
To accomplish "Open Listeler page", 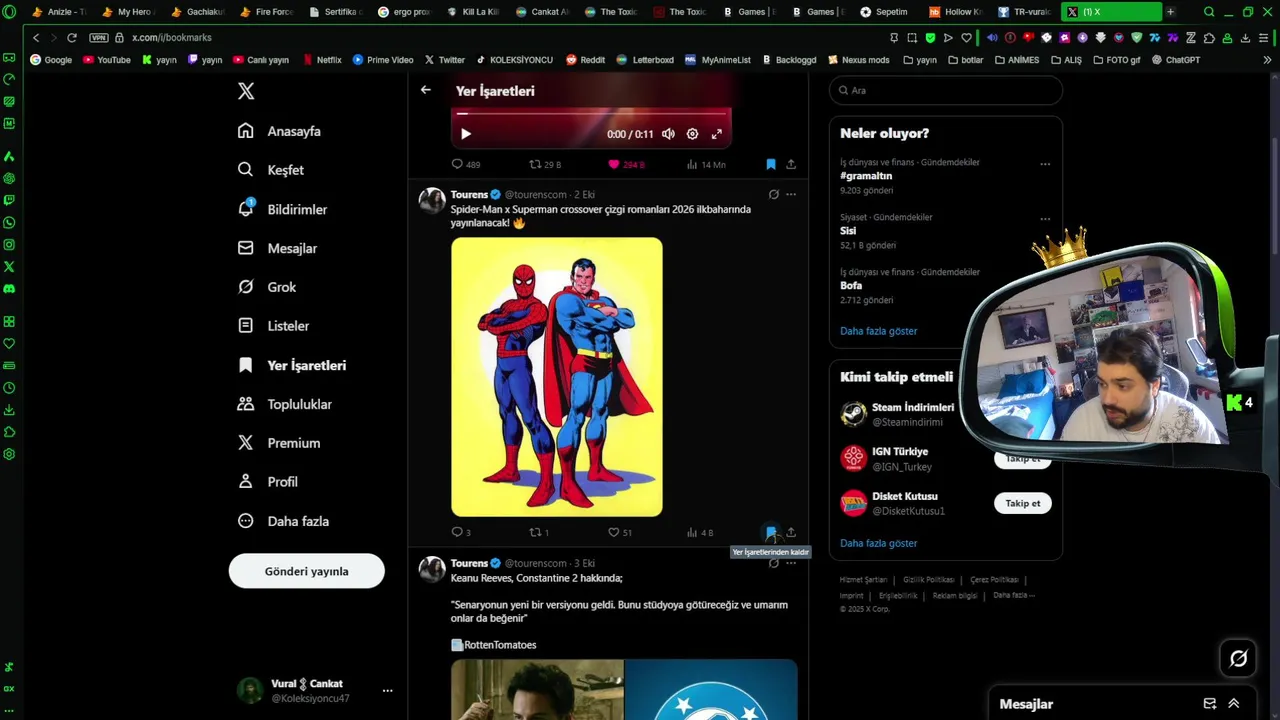I will [x=273, y=326].
